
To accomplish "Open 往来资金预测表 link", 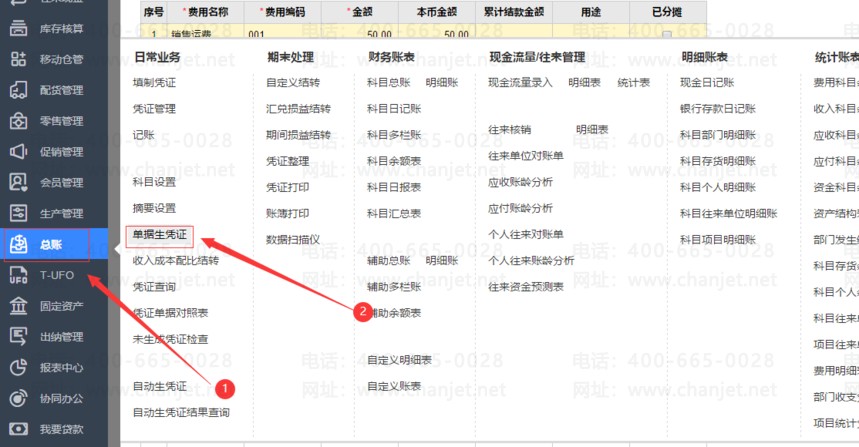I will [x=526, y=286].
